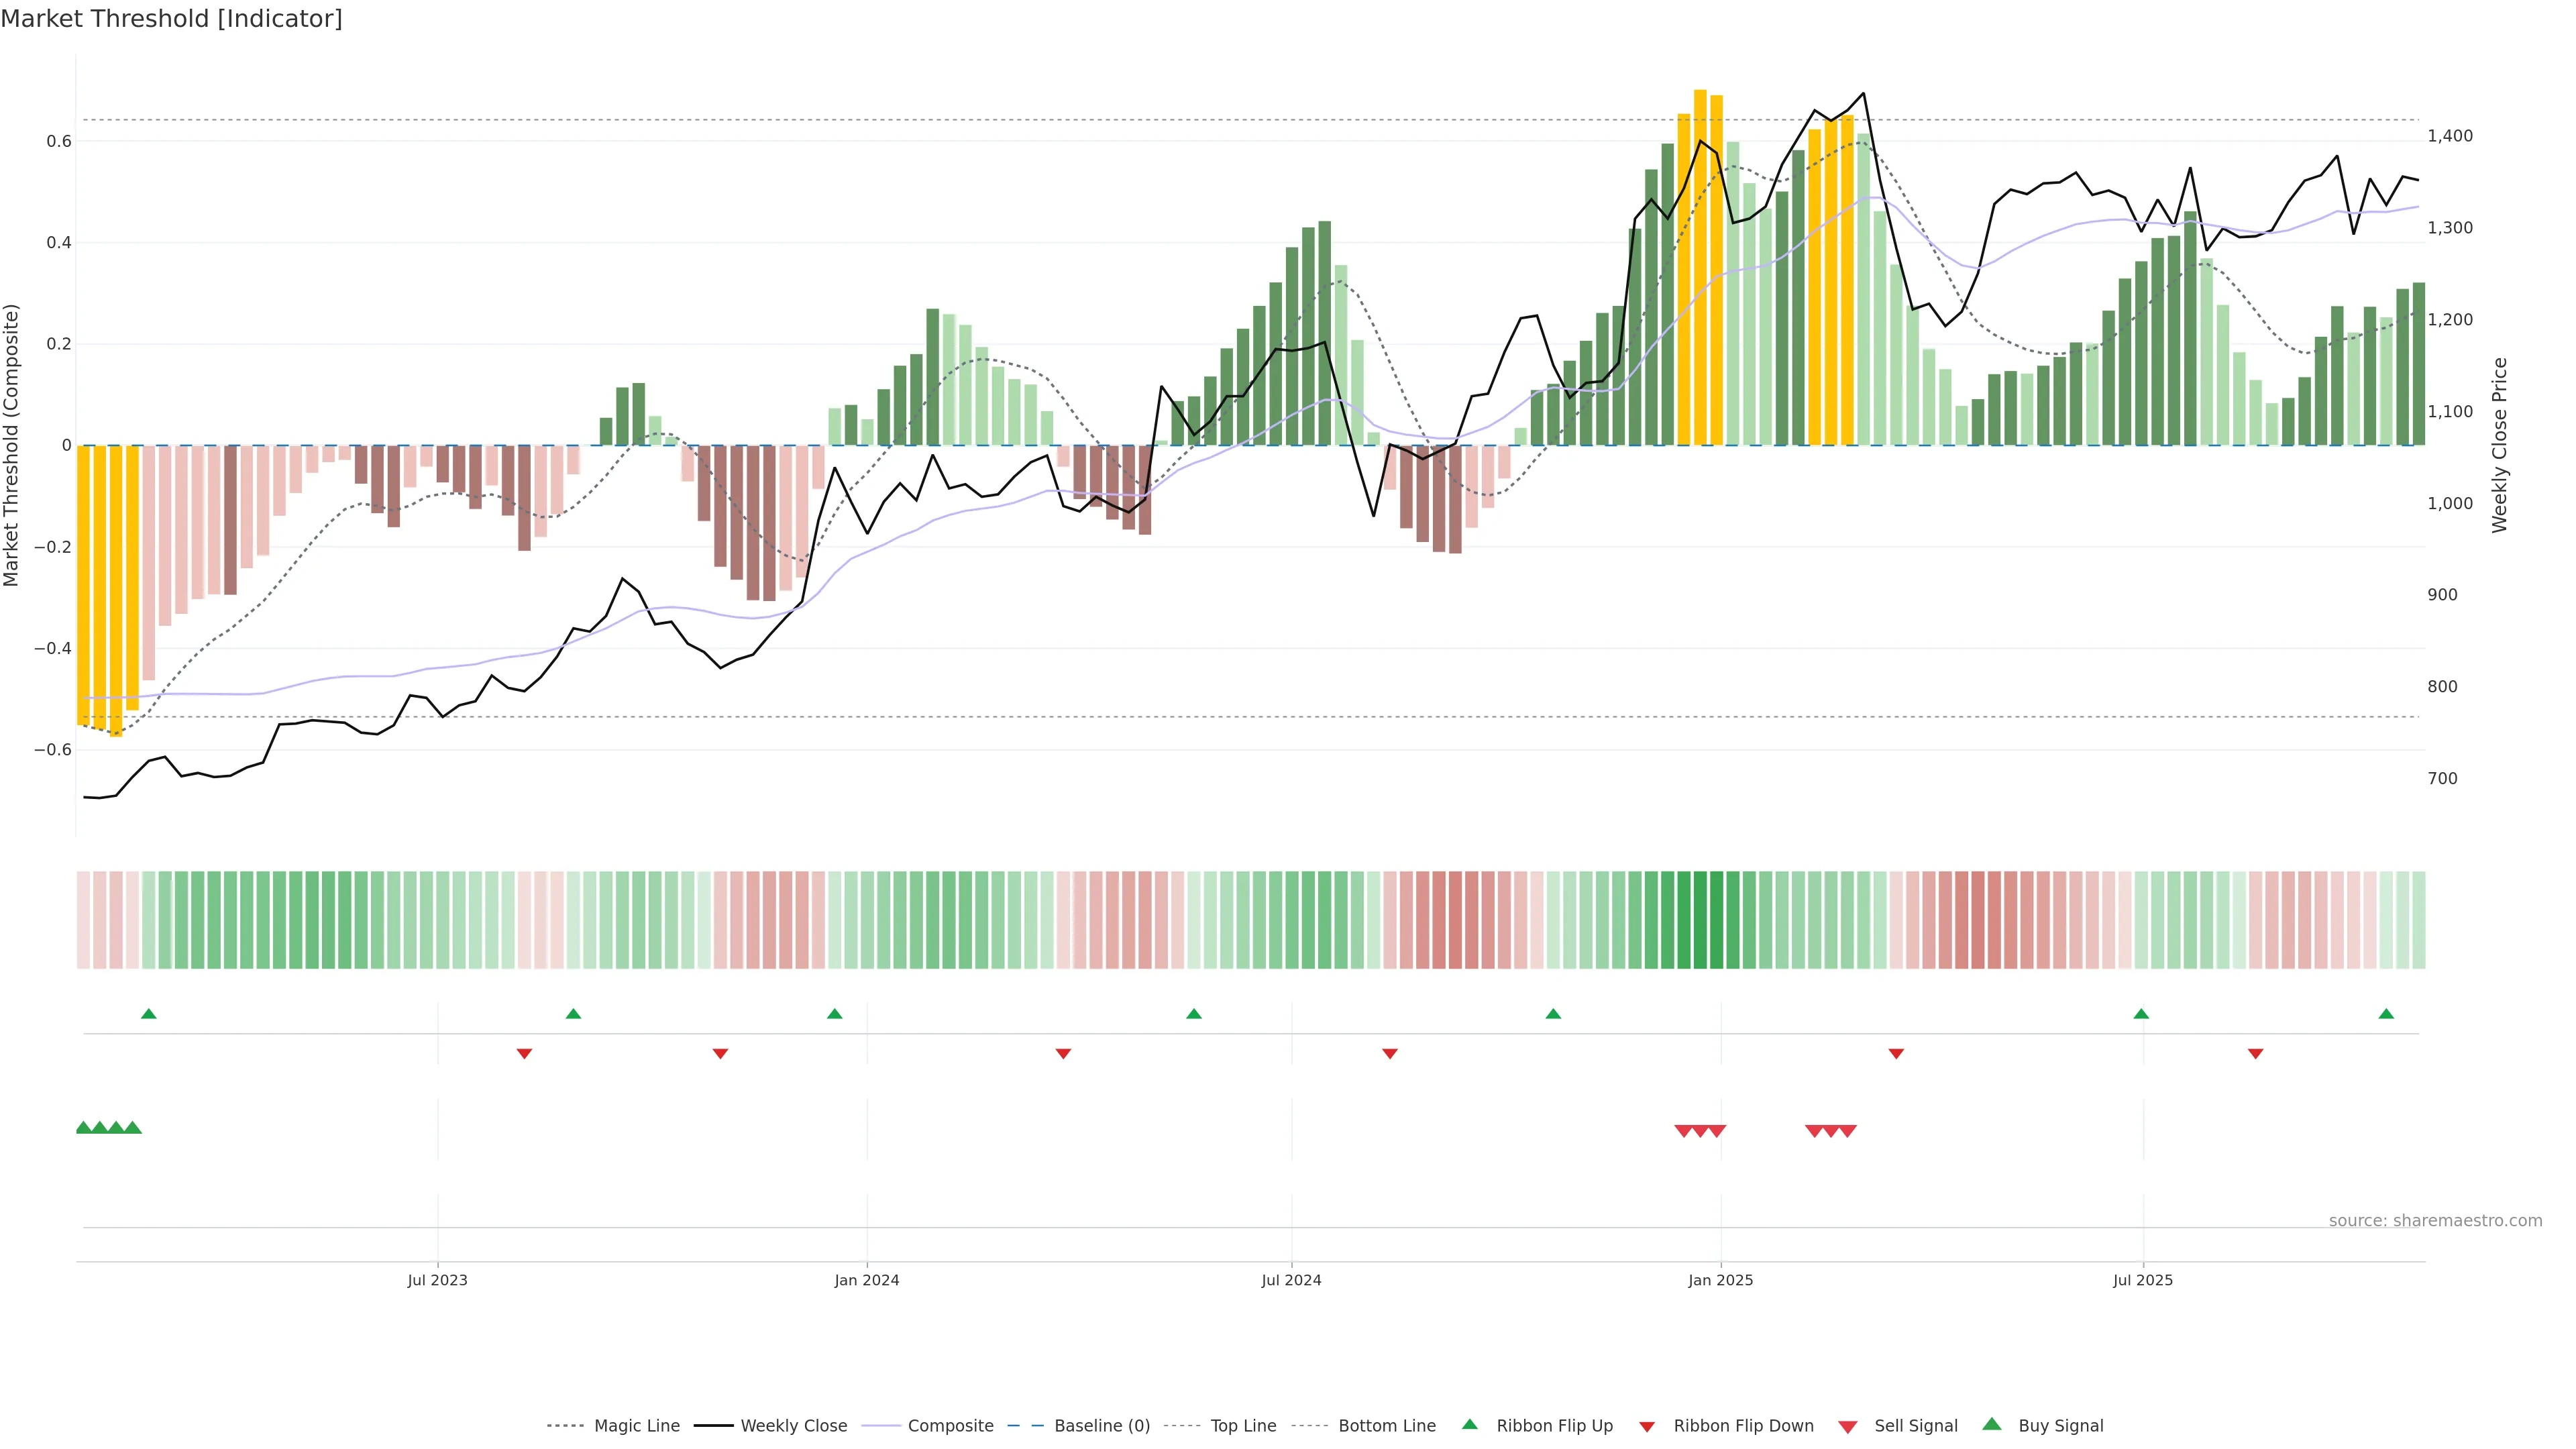Click the Jan 2025 x-axis label
The image size is (2576, 1449).
[x=1720, y=1280]
